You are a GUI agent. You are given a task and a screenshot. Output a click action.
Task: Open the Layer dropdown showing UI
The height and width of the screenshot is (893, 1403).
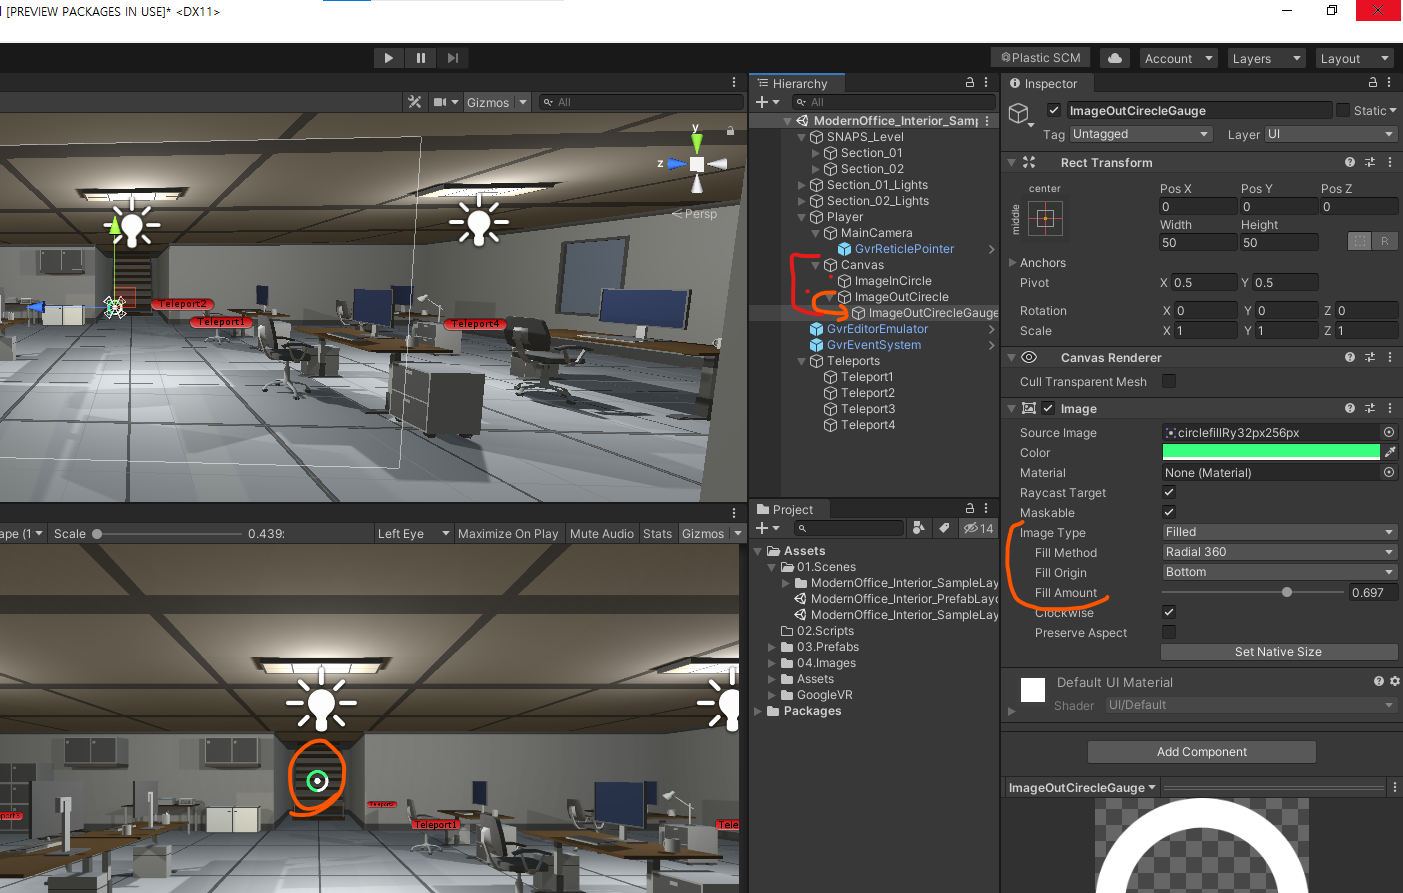tap(1330, 134)
